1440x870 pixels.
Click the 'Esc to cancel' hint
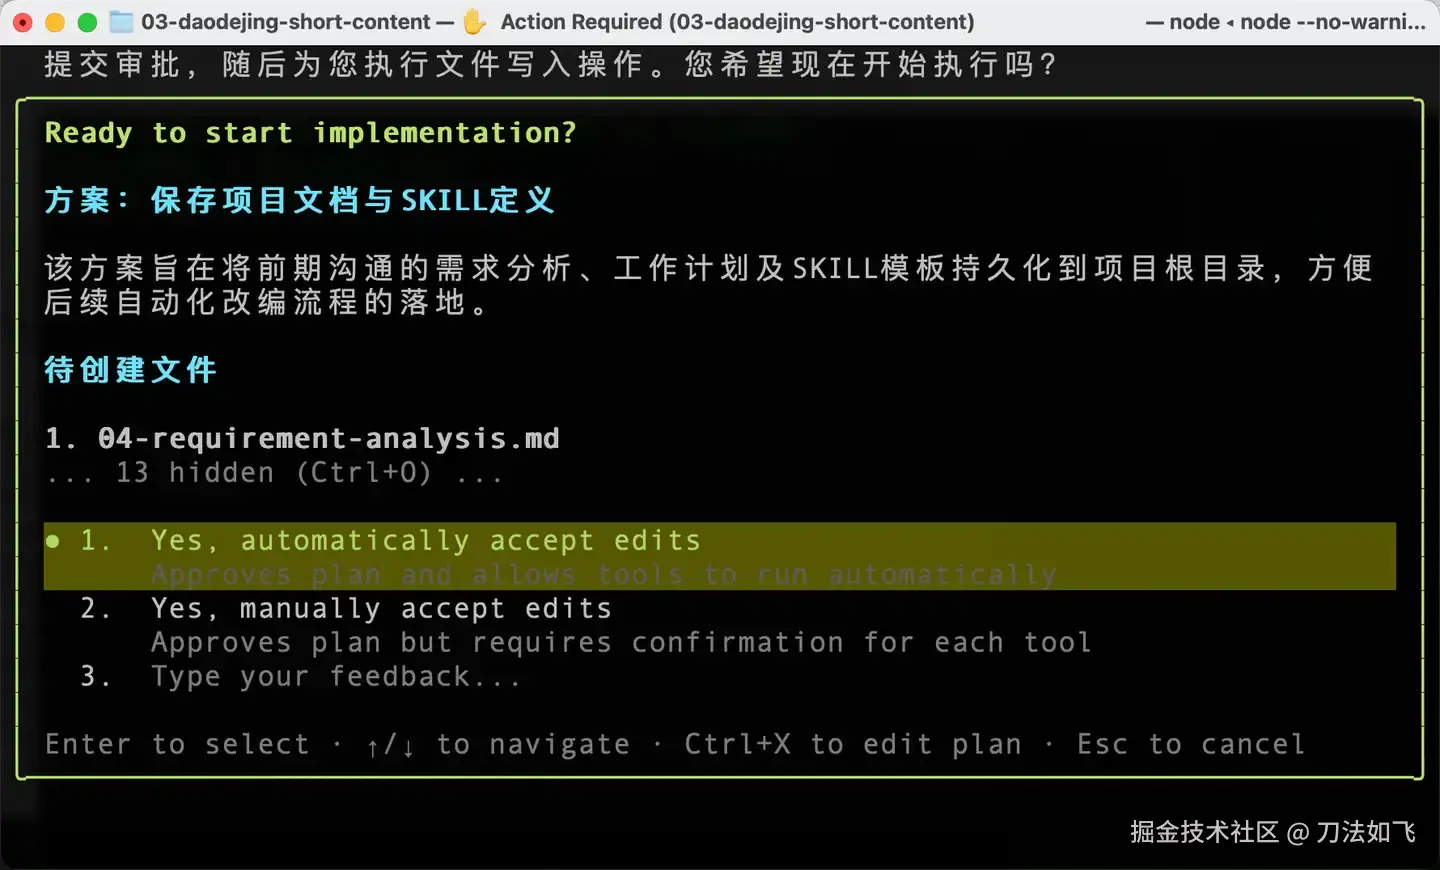tap(1190, 745)
